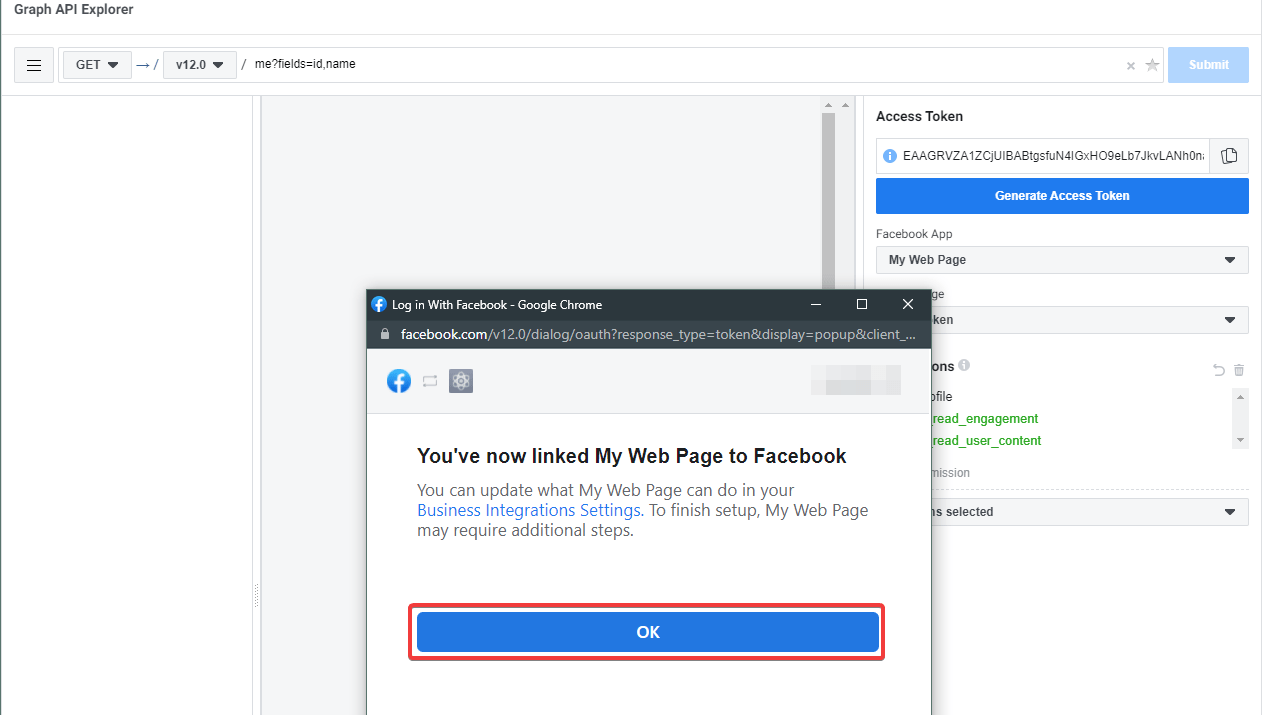Click the blurred user profile in popup
Image resolution: width=1262 pixels, height=715 pixels.
pyautogui.click(x=855, y=381)
